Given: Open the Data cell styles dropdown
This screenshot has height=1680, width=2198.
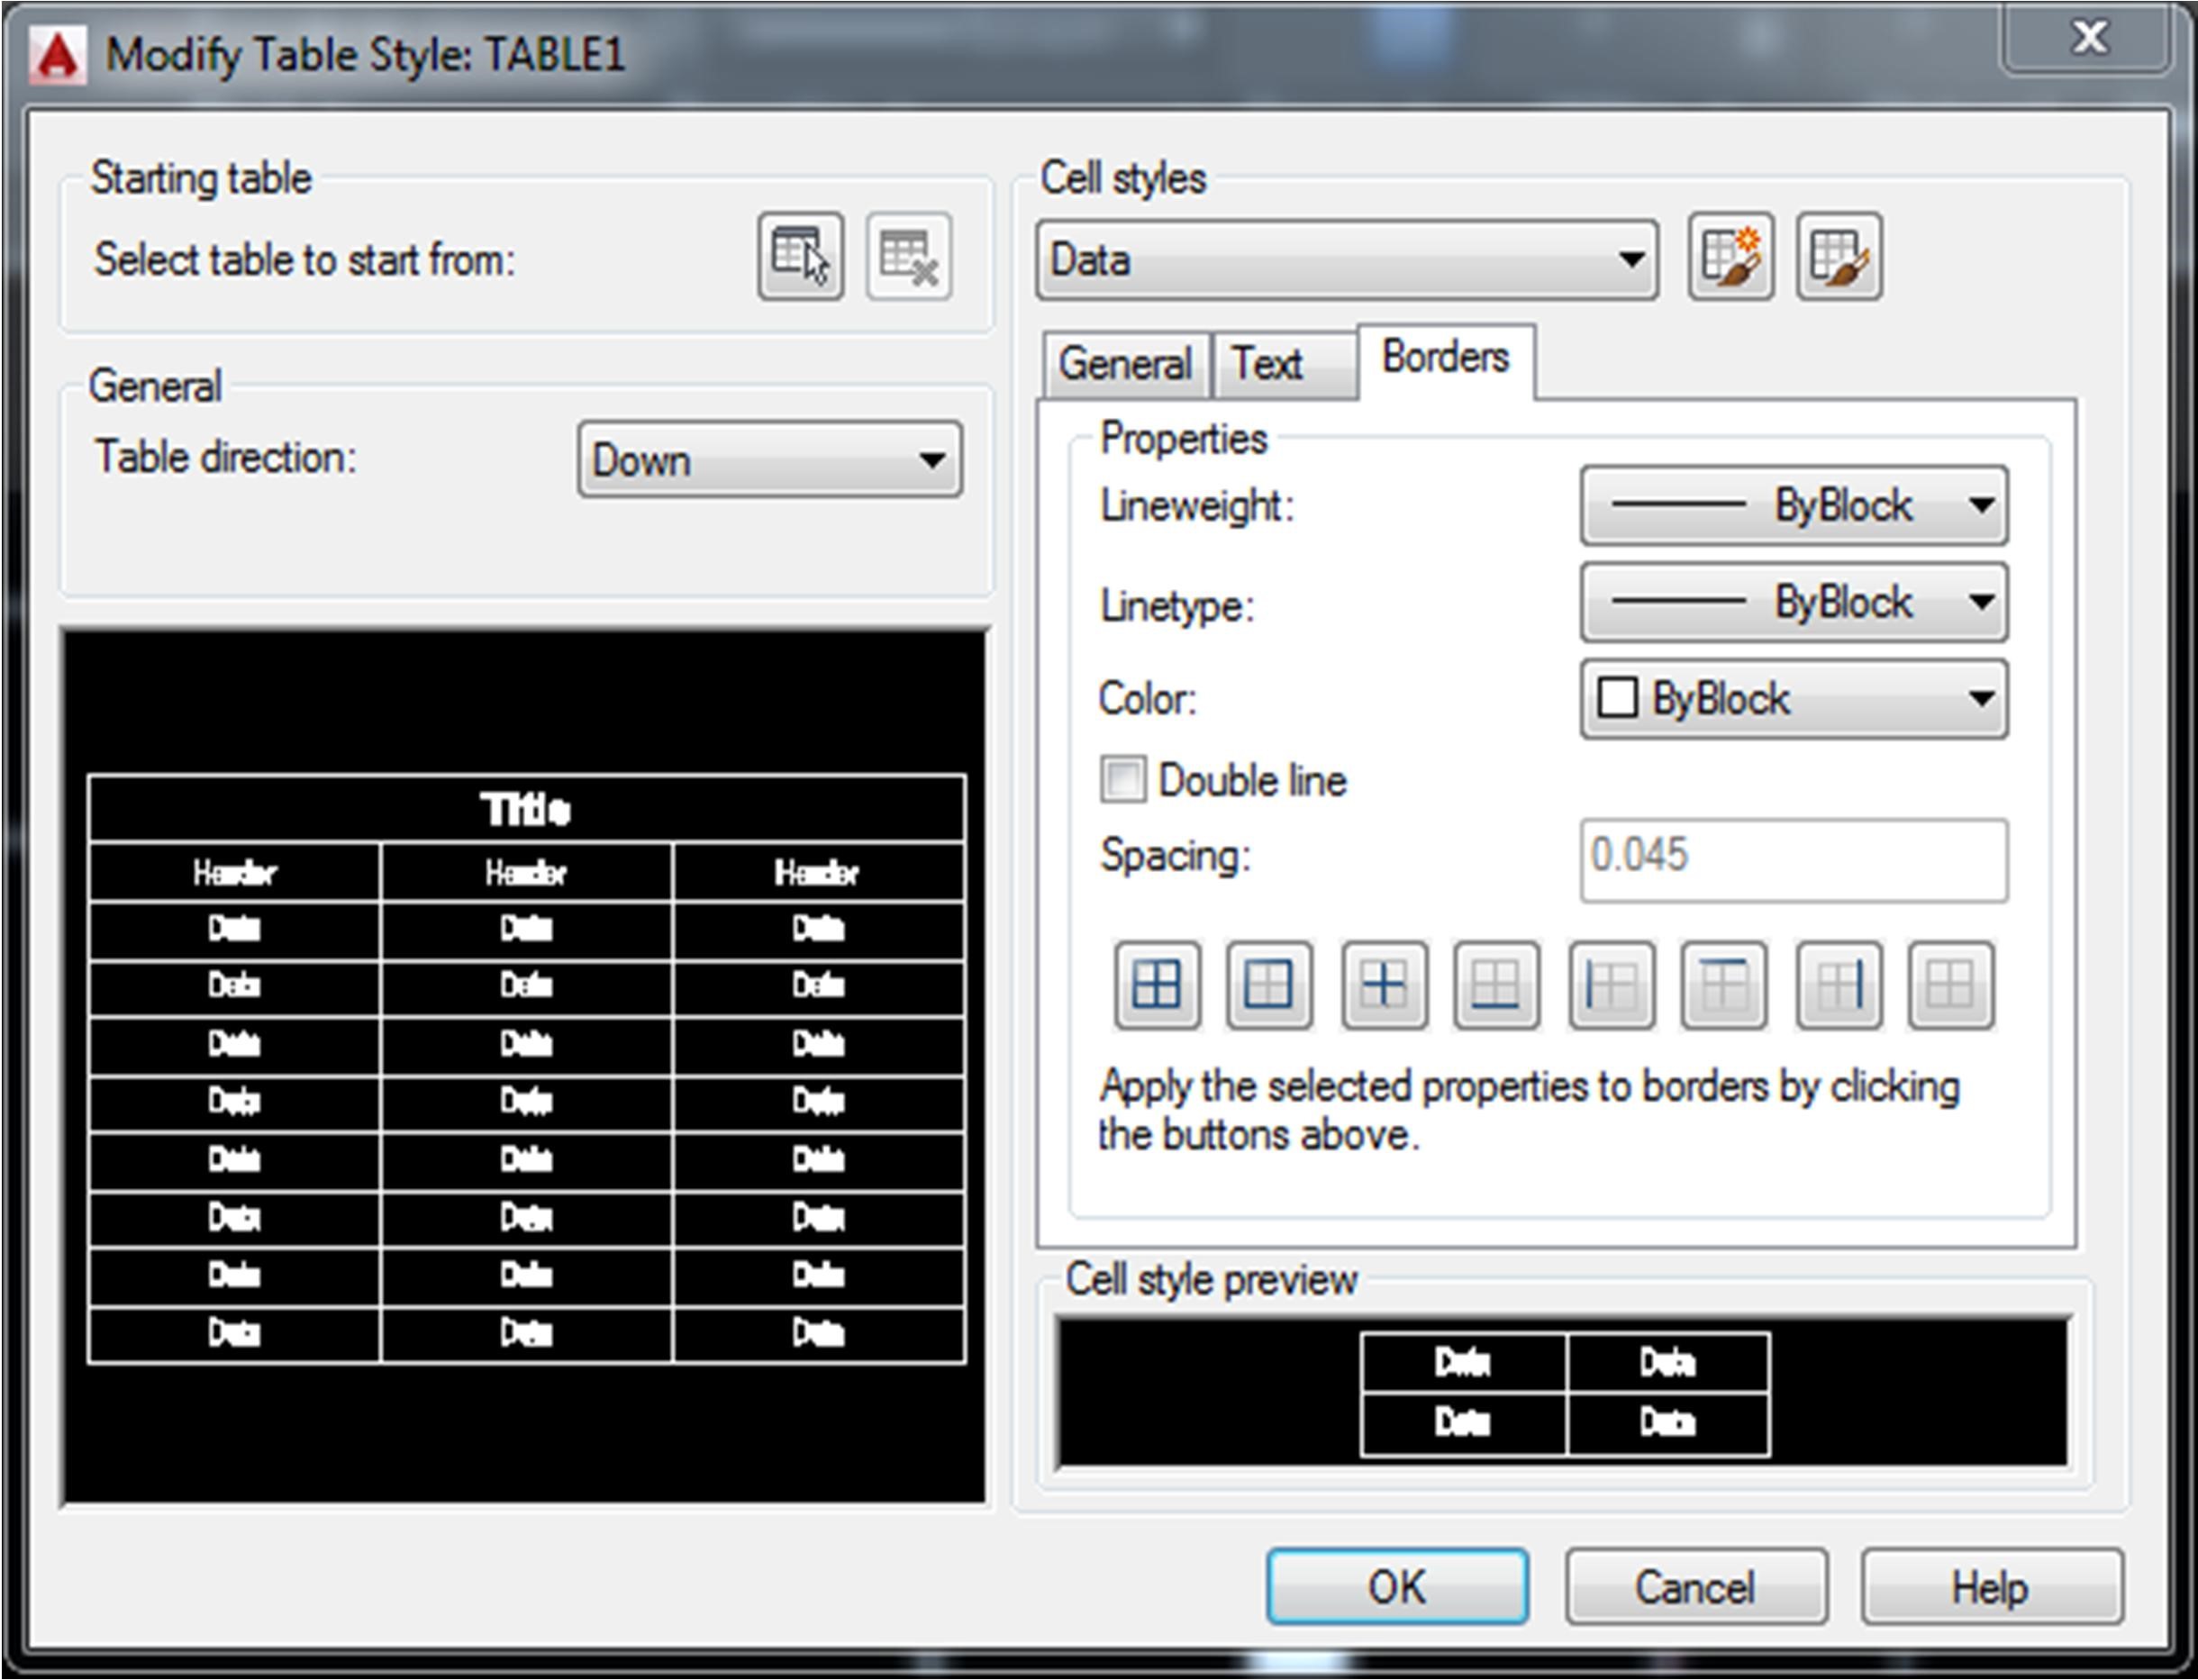Looking at the screenshot, I should pyautogui.click(x=1346, y=261).
